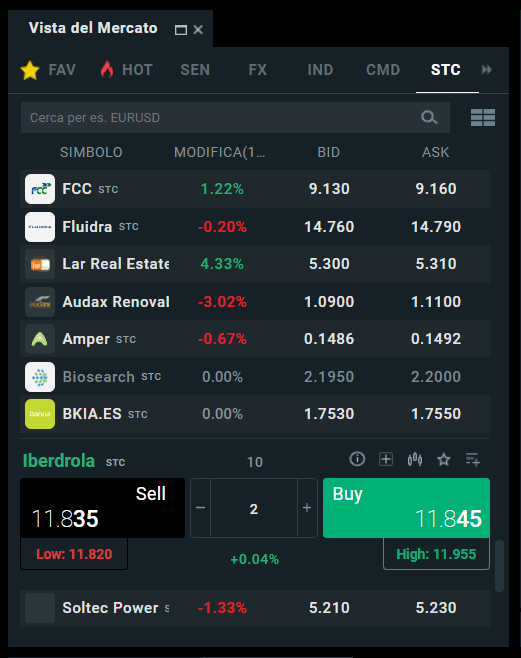Add Iberdrola to favorites star
The height and width of the screenshot is (658, 521).
coord(444,459)
